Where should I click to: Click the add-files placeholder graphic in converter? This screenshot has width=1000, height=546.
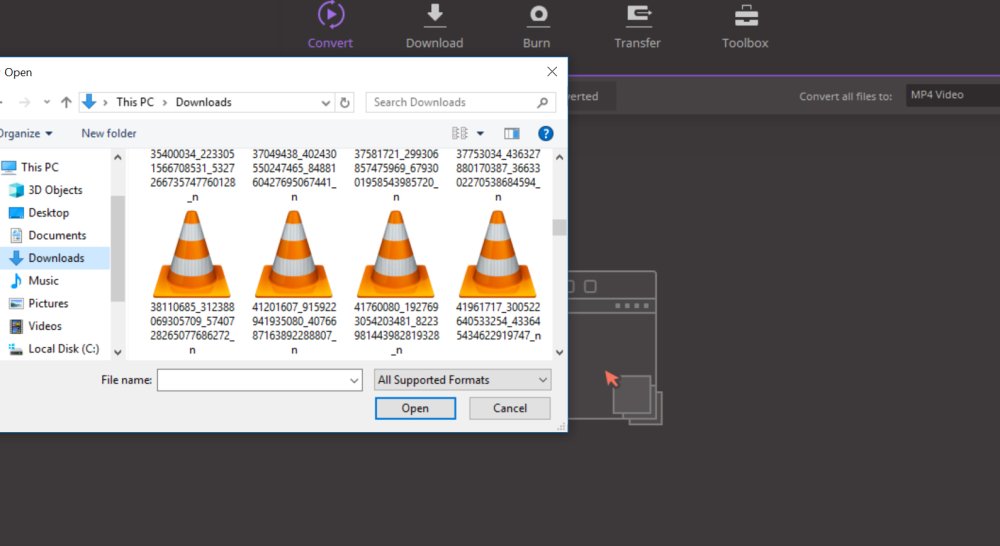coord(615,348)
